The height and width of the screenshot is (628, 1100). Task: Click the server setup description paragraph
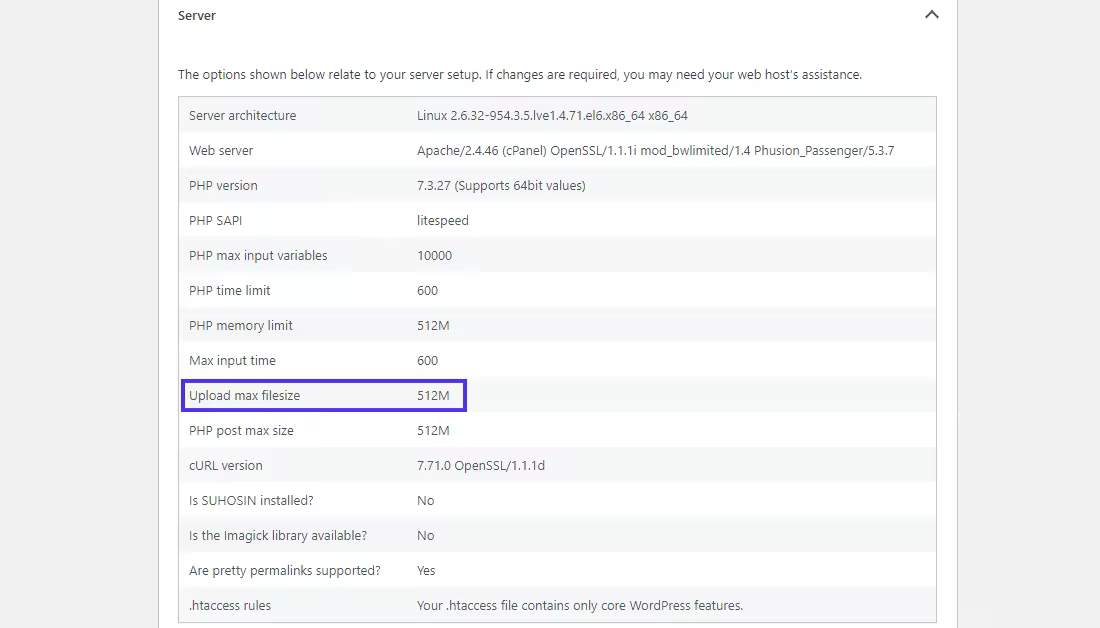520,74
